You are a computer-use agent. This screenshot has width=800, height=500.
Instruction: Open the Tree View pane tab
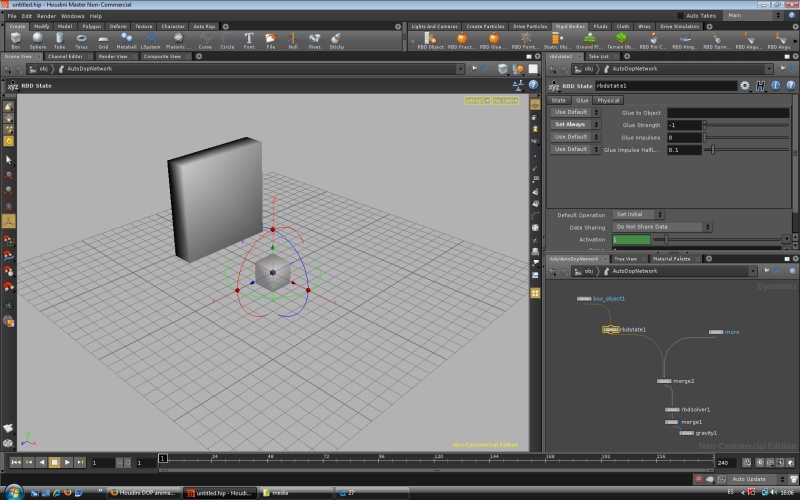[626, 259]
